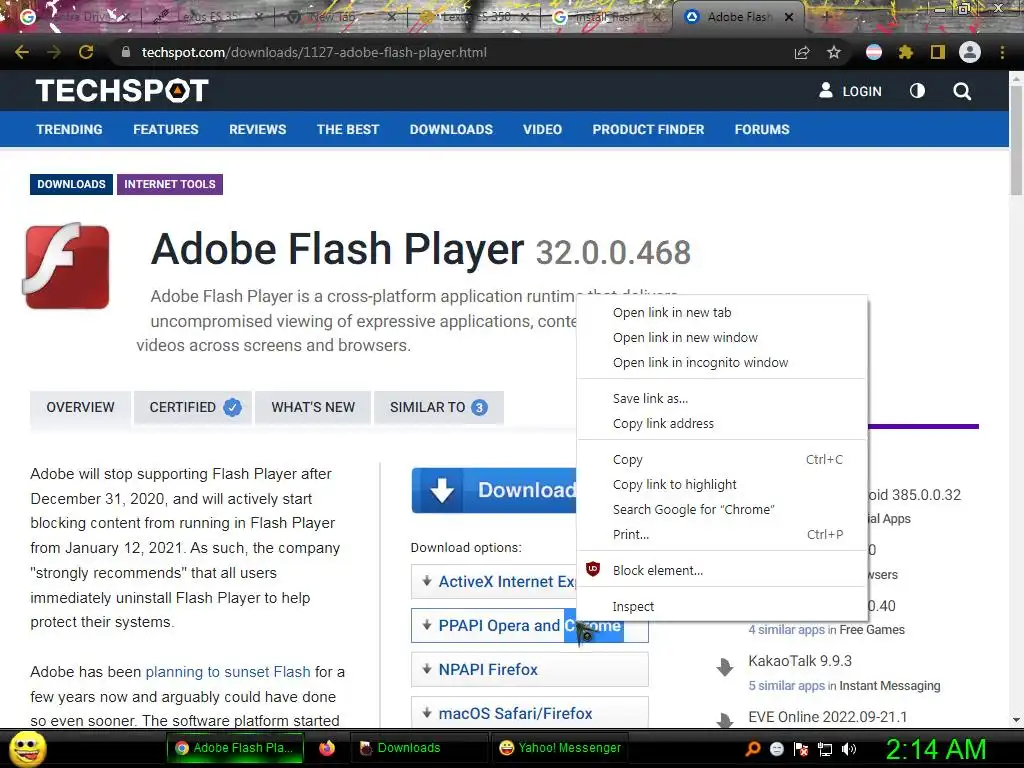Click the user icon beside LOGIN
Screen dimensions: 1024x768
pos(826,90)
